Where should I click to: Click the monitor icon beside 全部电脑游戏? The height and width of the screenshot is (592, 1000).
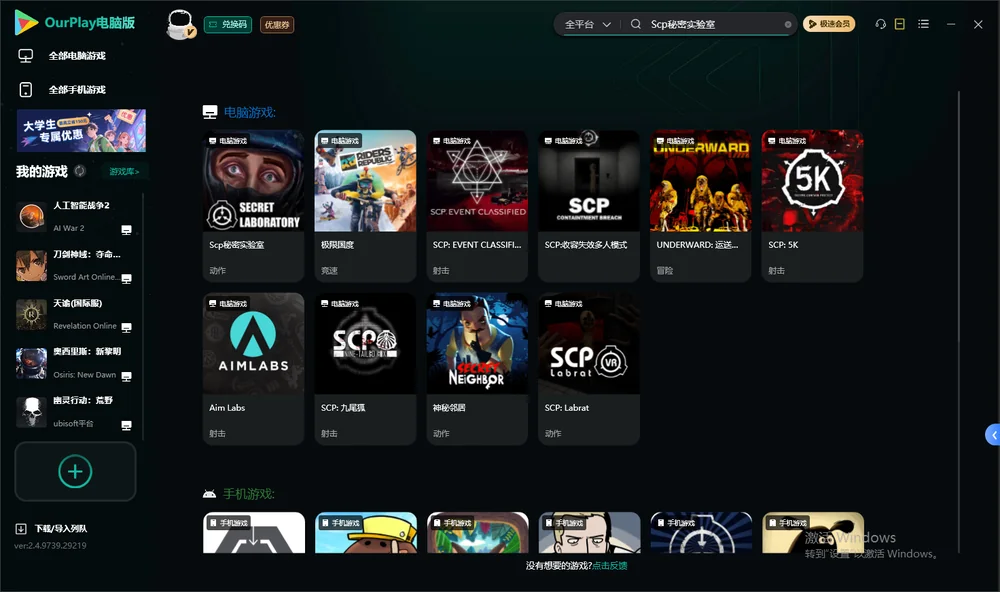26,56
